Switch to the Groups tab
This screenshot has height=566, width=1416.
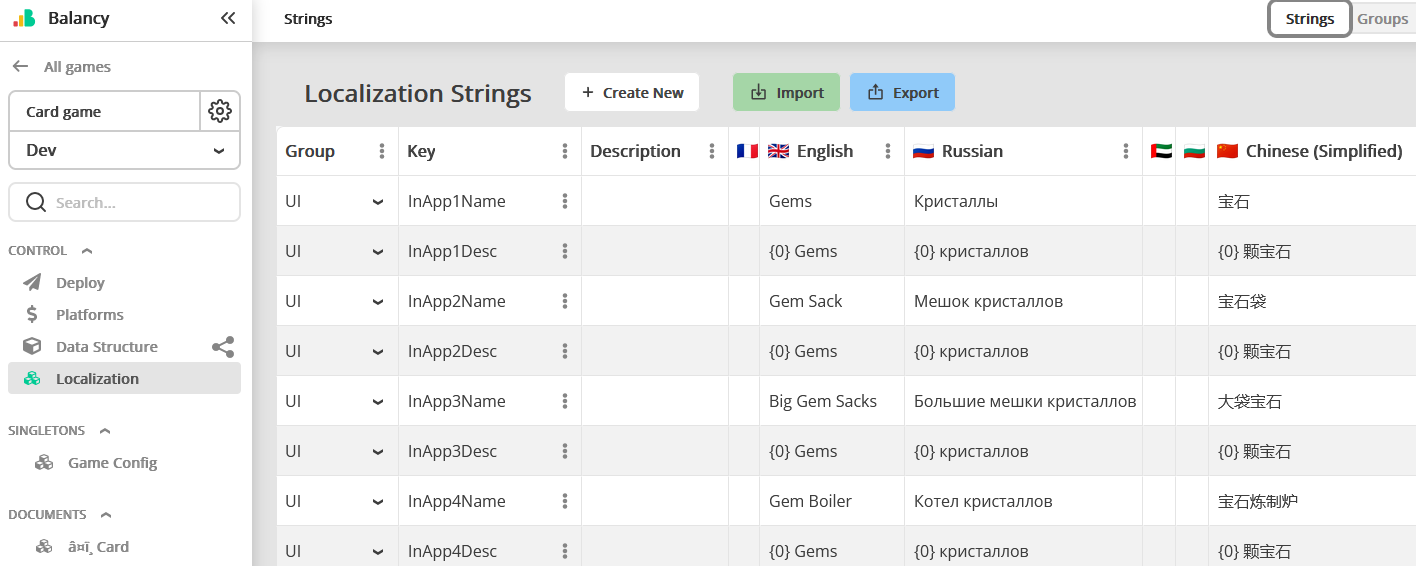point(1382,19)
